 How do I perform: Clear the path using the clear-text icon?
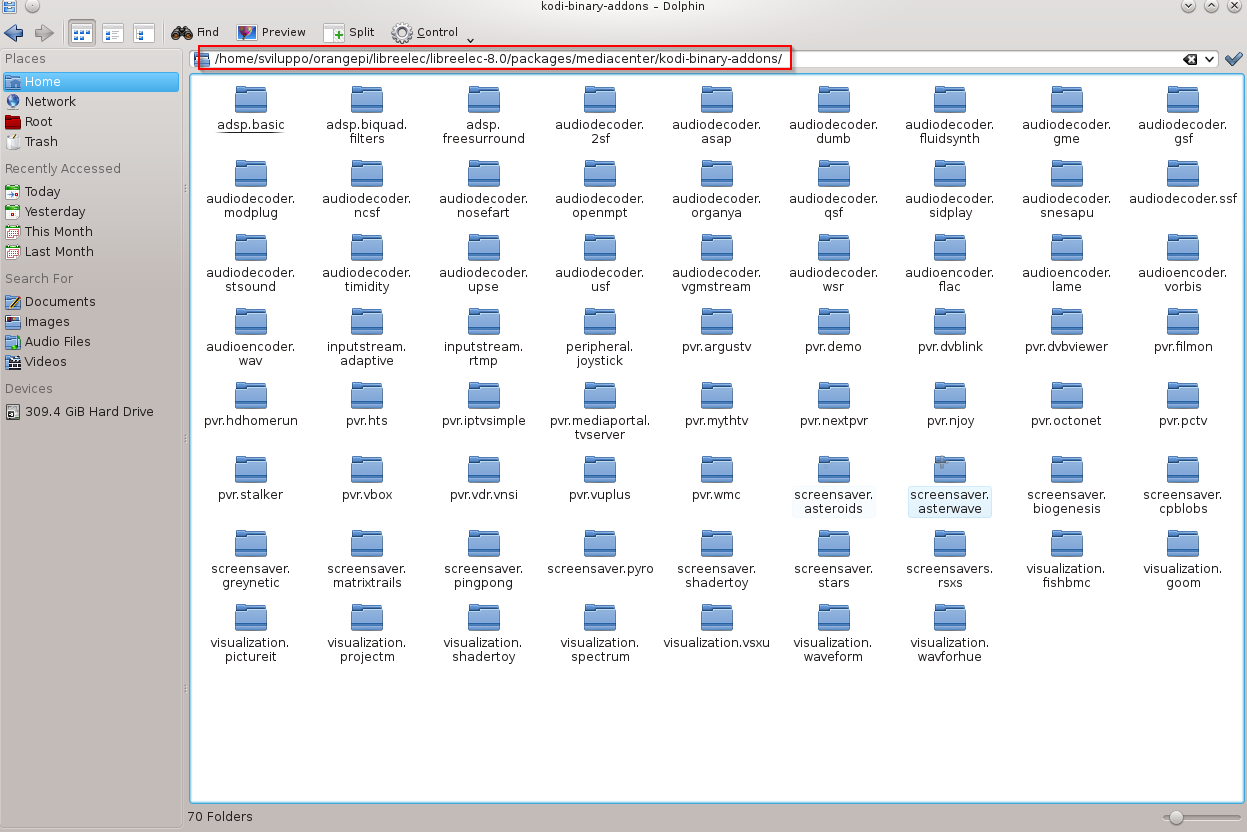click(x=1188, y=58)
